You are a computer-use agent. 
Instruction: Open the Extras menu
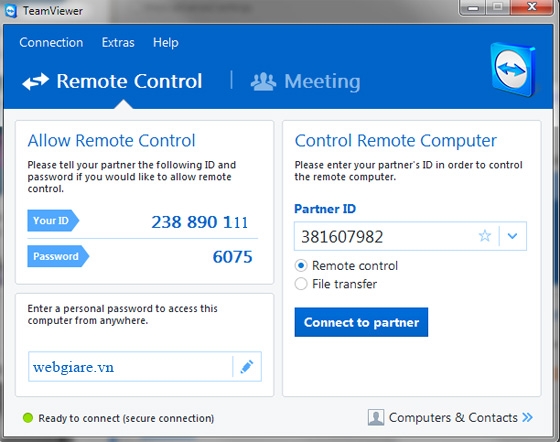coord(118,42)
